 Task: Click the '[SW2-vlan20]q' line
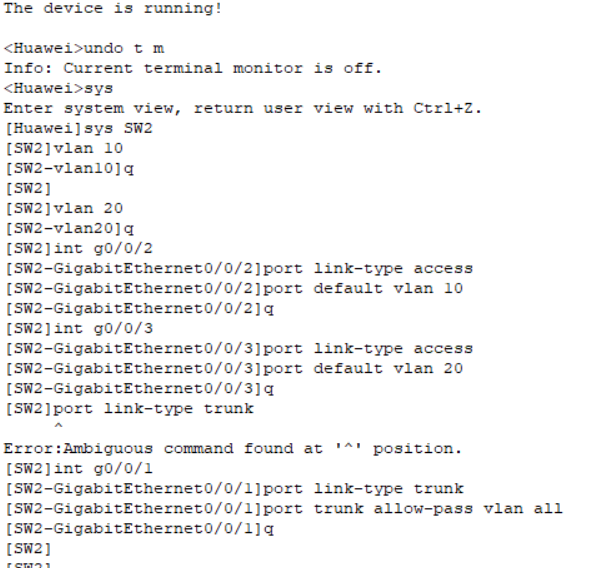69,229
